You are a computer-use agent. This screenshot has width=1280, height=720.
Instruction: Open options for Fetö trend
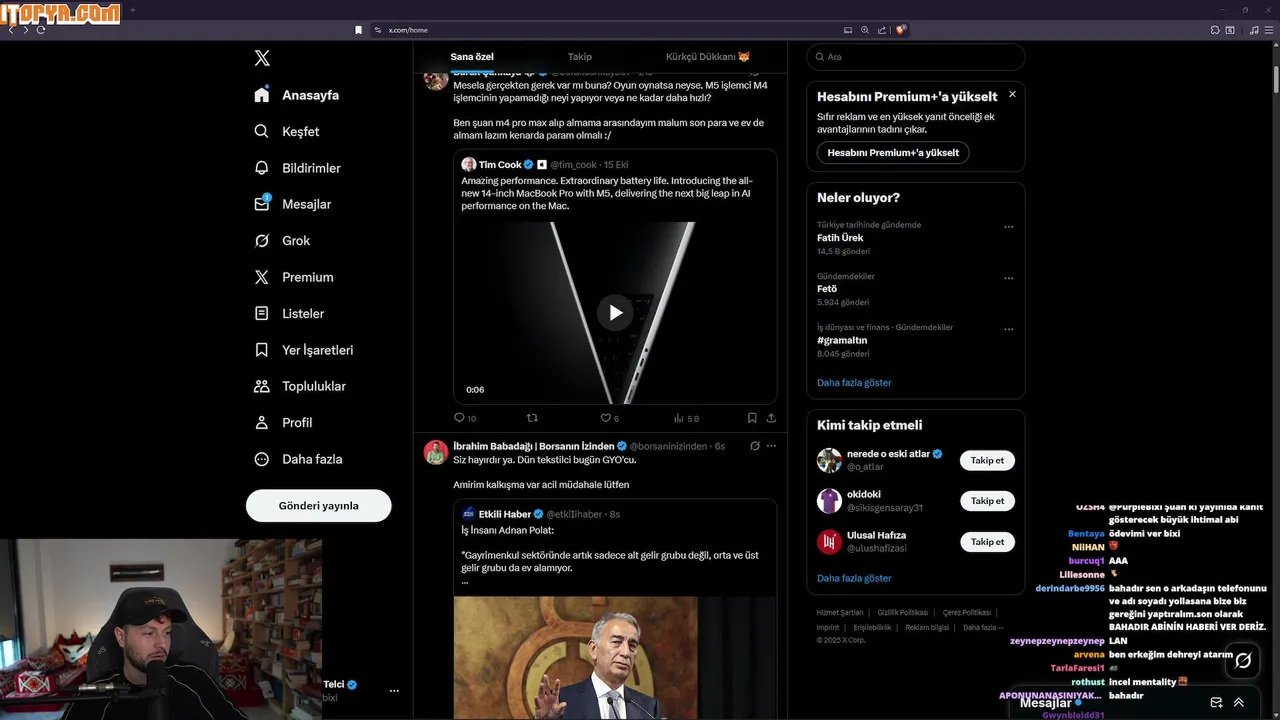[1008, 278]
